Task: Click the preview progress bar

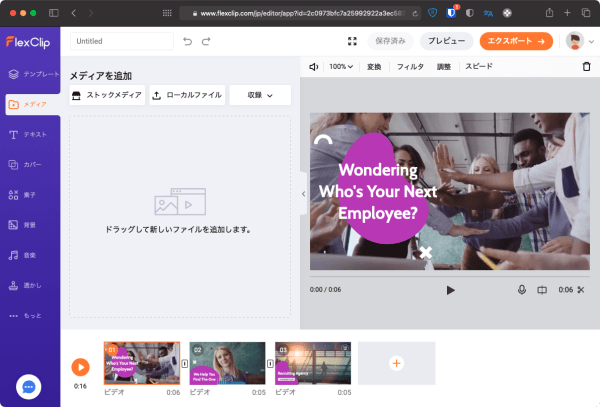Action: pyautogui.click(x=450, y=276)
